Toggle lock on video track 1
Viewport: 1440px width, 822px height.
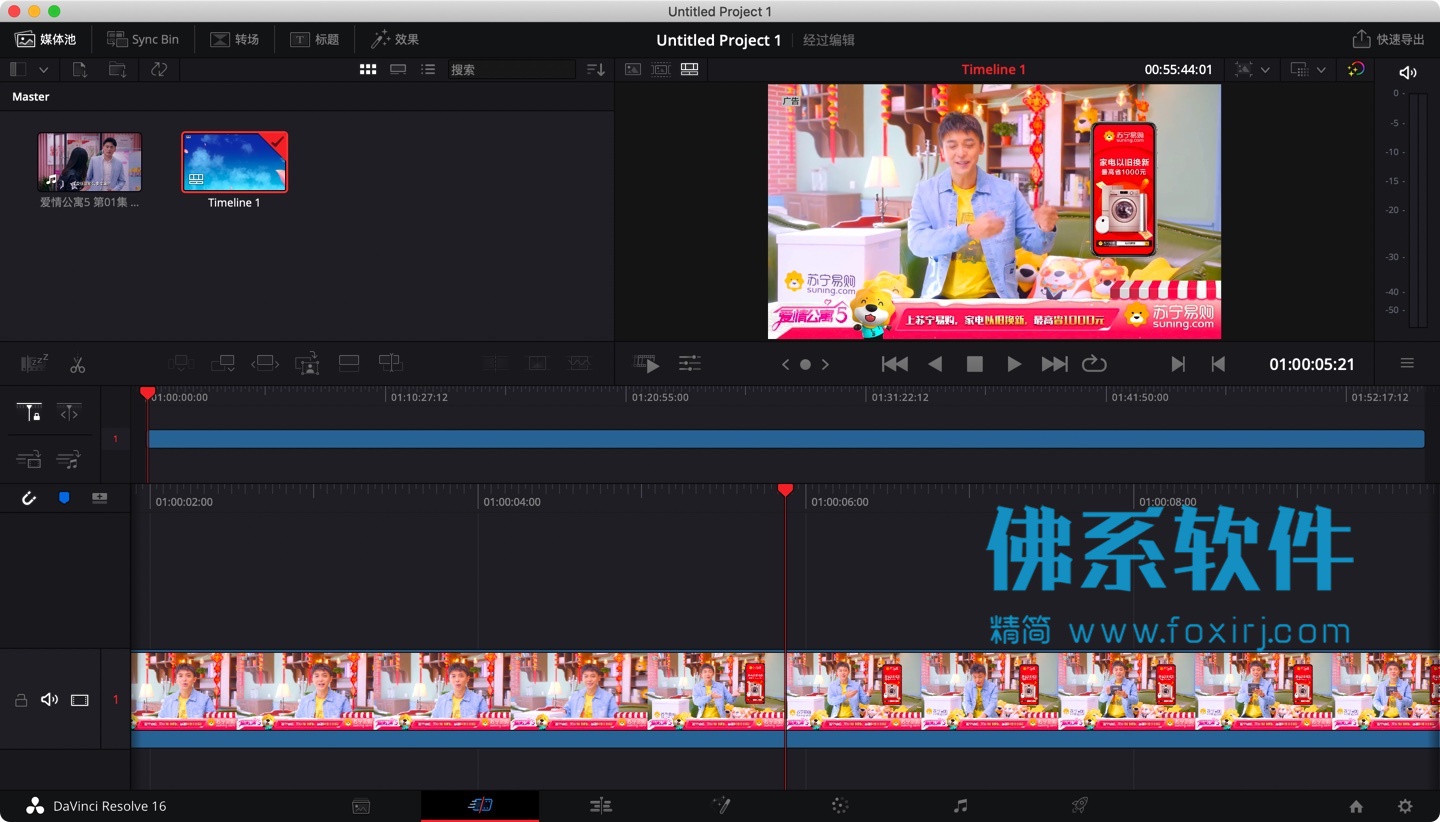[x=20, y=700]
